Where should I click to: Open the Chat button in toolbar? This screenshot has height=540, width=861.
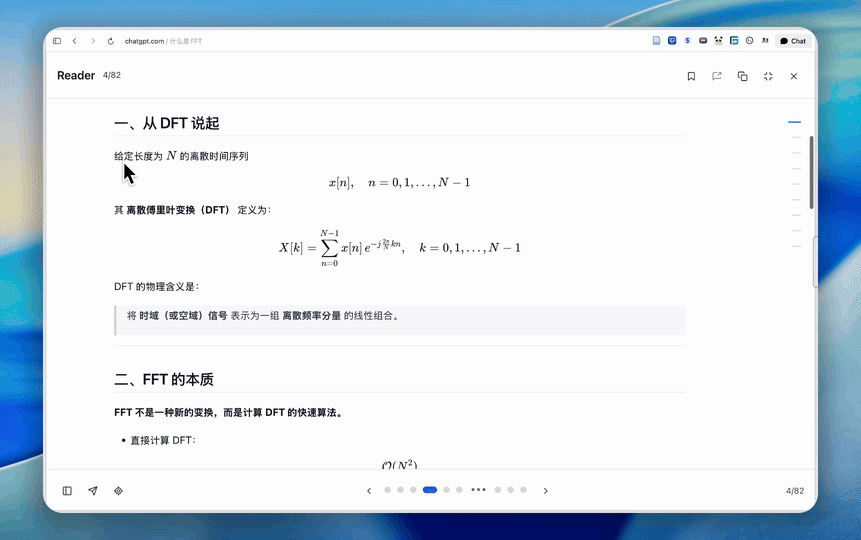[x=793, y=41]
